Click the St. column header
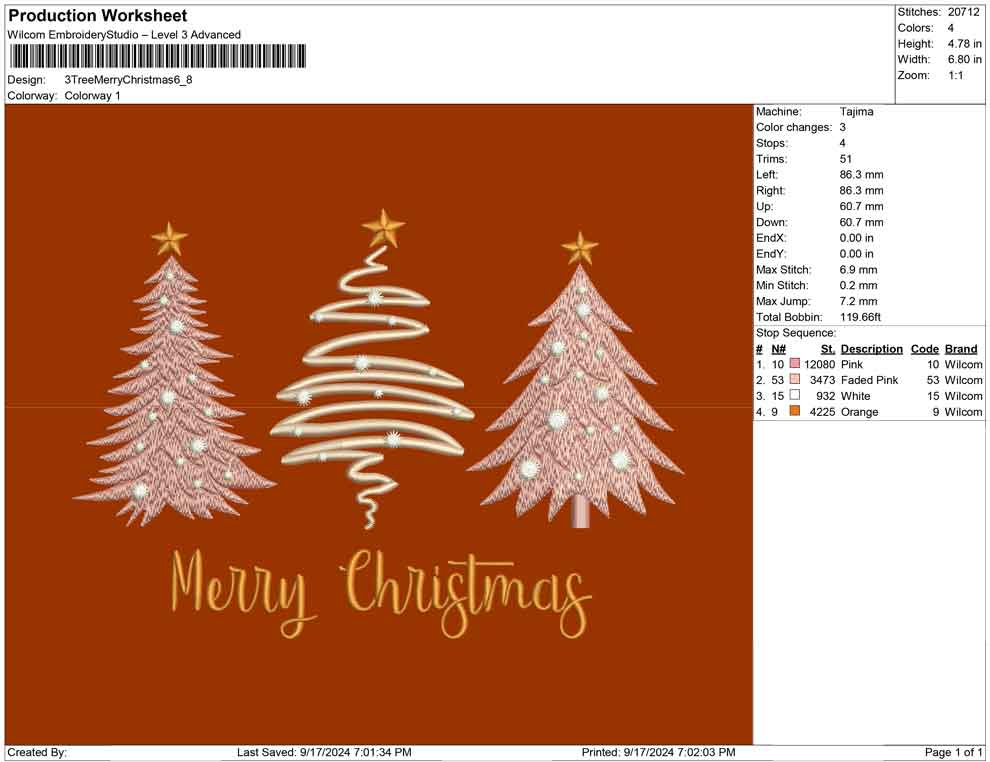Image resolution: width=990 pixels, height=762 pixels. (828, 349)
